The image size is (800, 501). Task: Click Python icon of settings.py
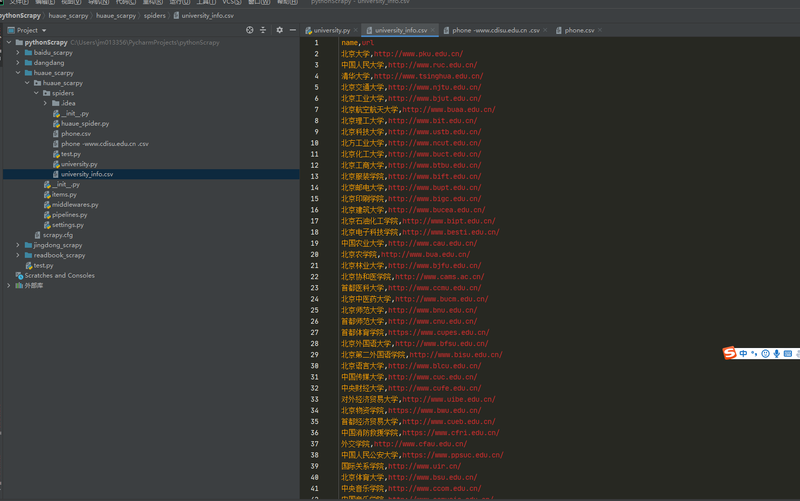click(47, 225)
